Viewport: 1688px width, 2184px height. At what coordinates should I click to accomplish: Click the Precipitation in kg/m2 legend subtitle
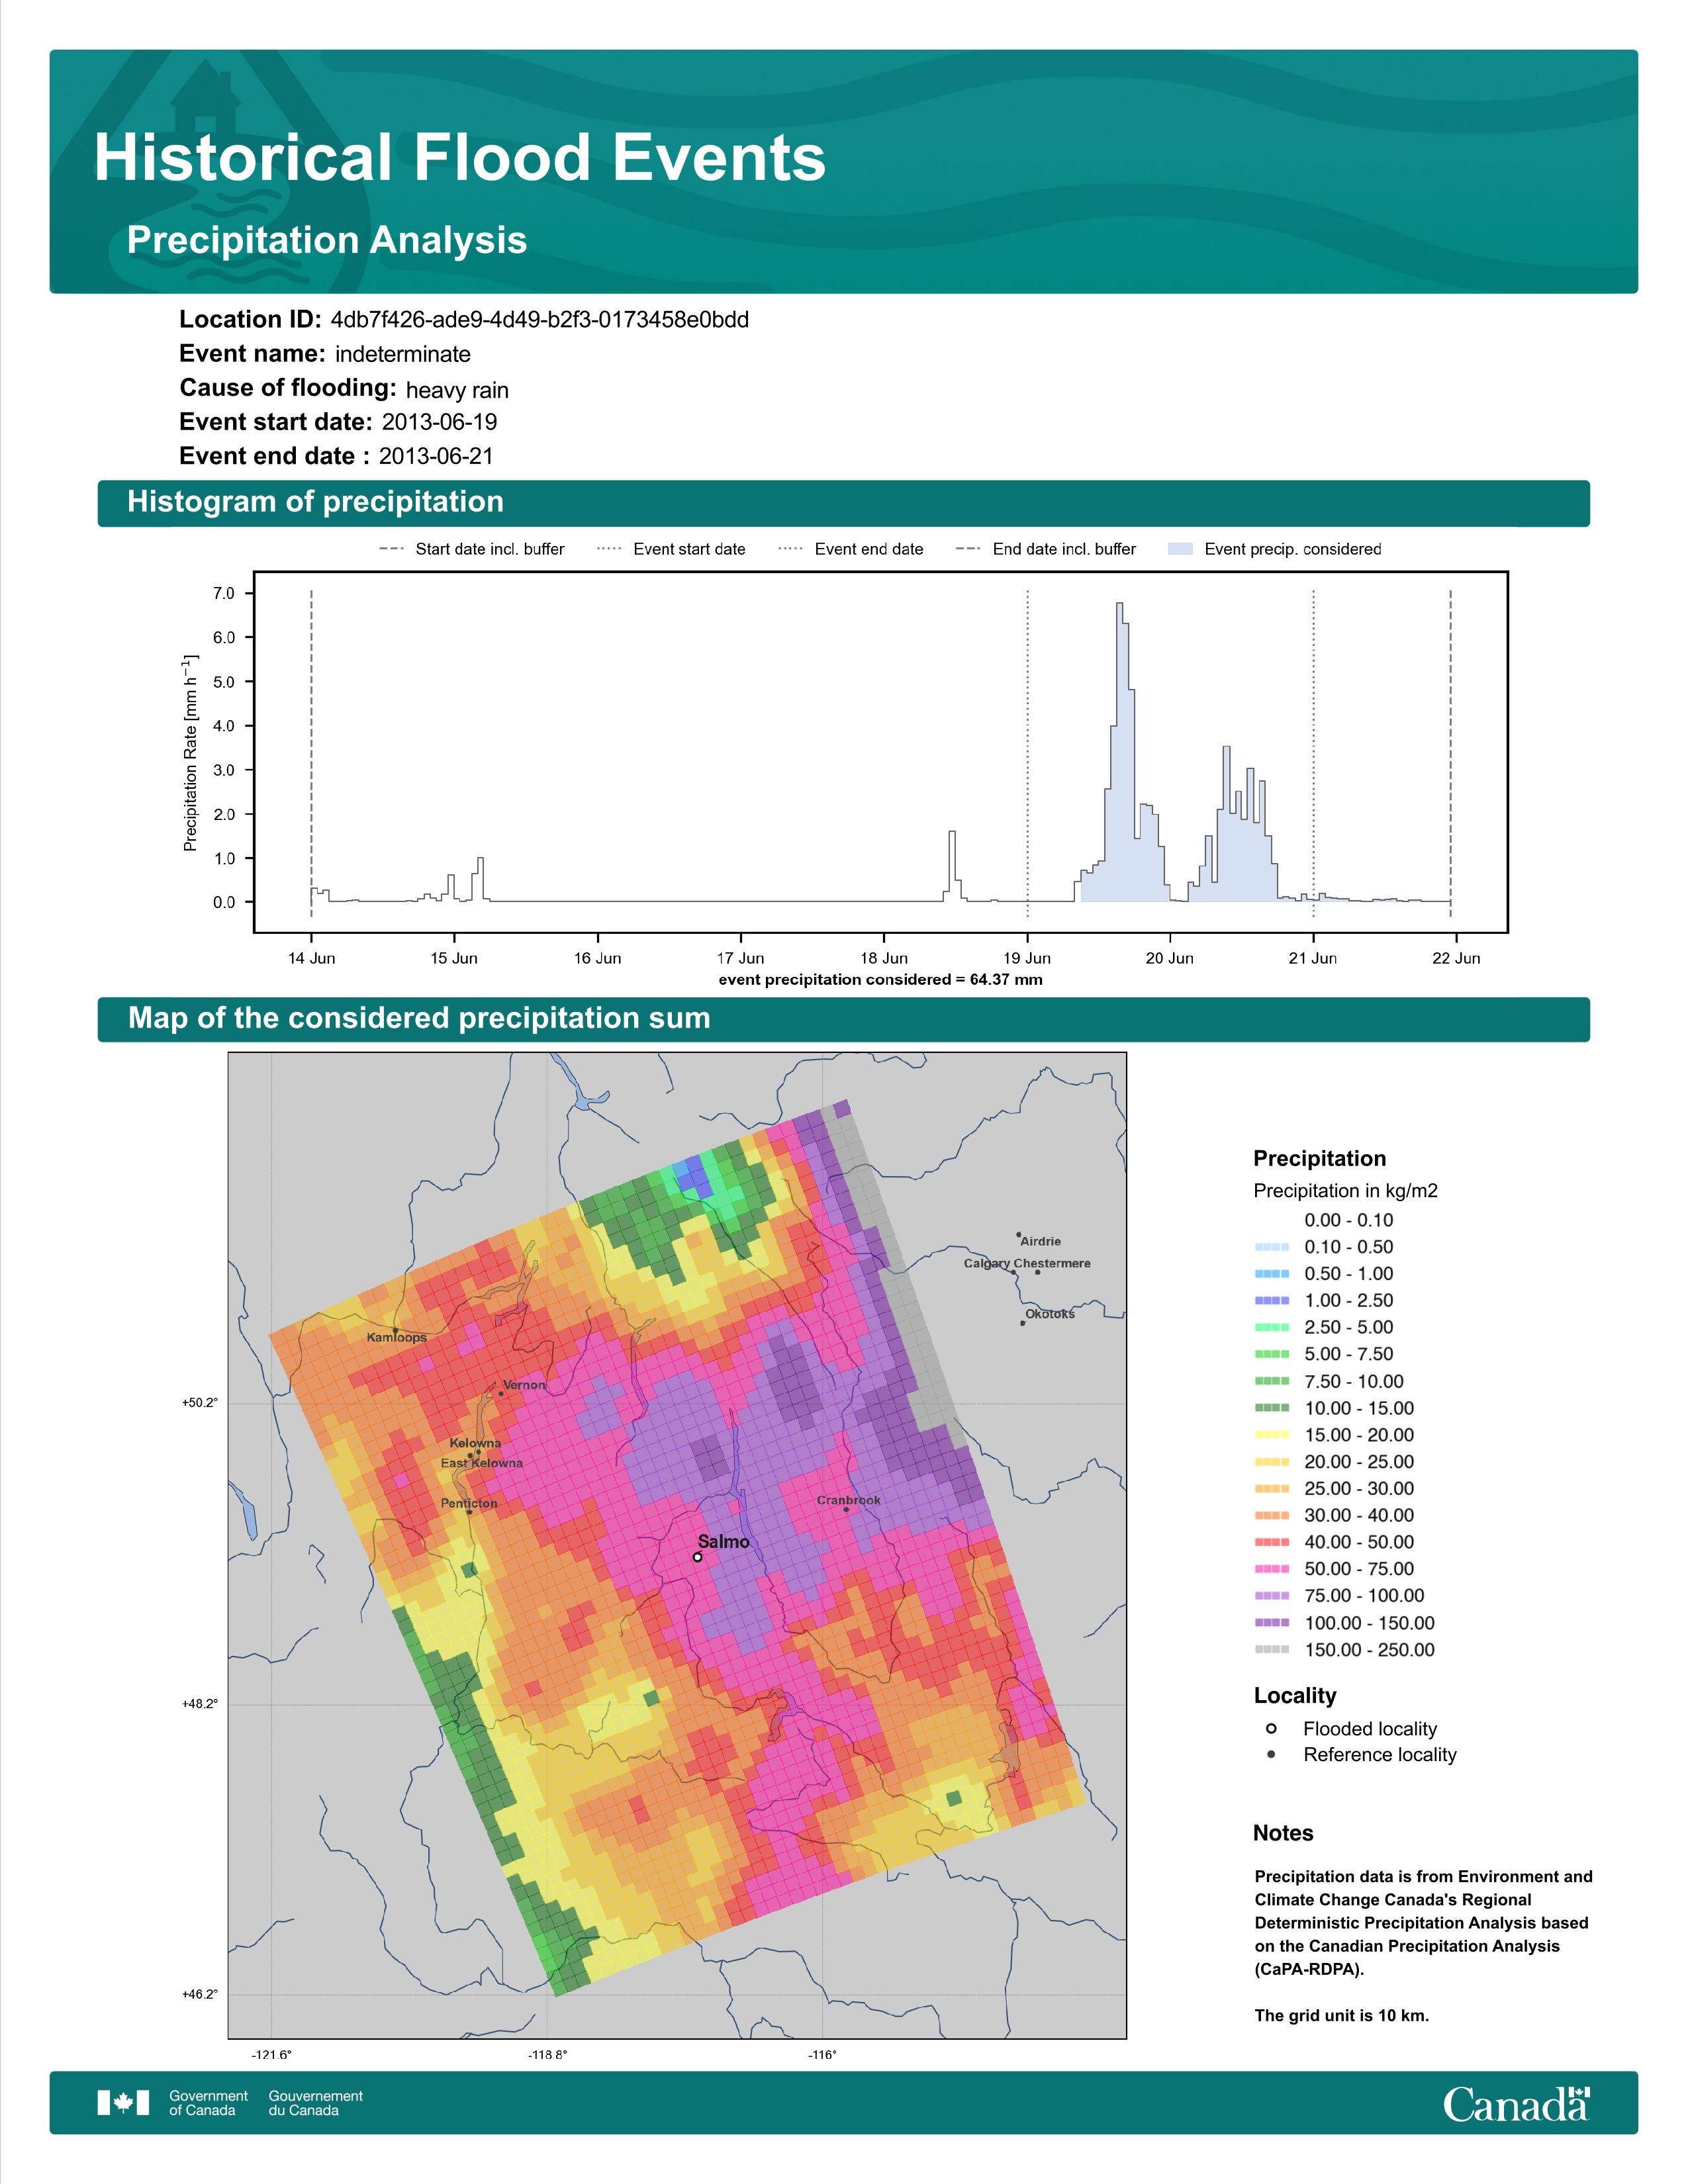pyautogui.click(x=1345, y=1191)
